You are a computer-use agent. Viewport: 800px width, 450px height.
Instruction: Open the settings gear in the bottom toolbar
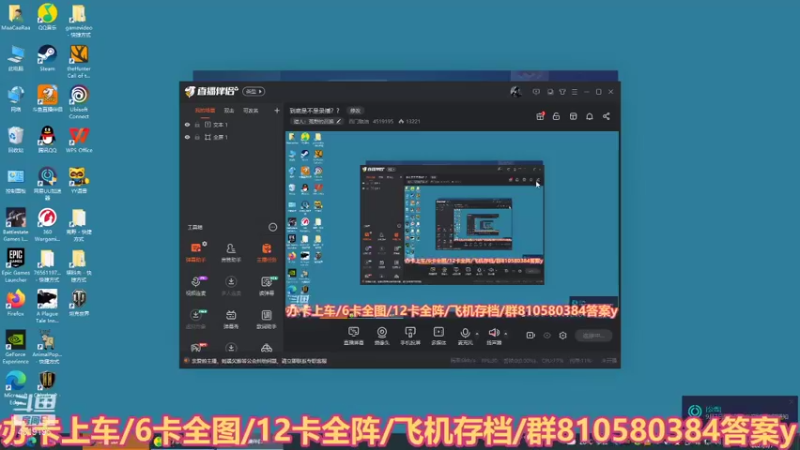click(x=563, y=335)
